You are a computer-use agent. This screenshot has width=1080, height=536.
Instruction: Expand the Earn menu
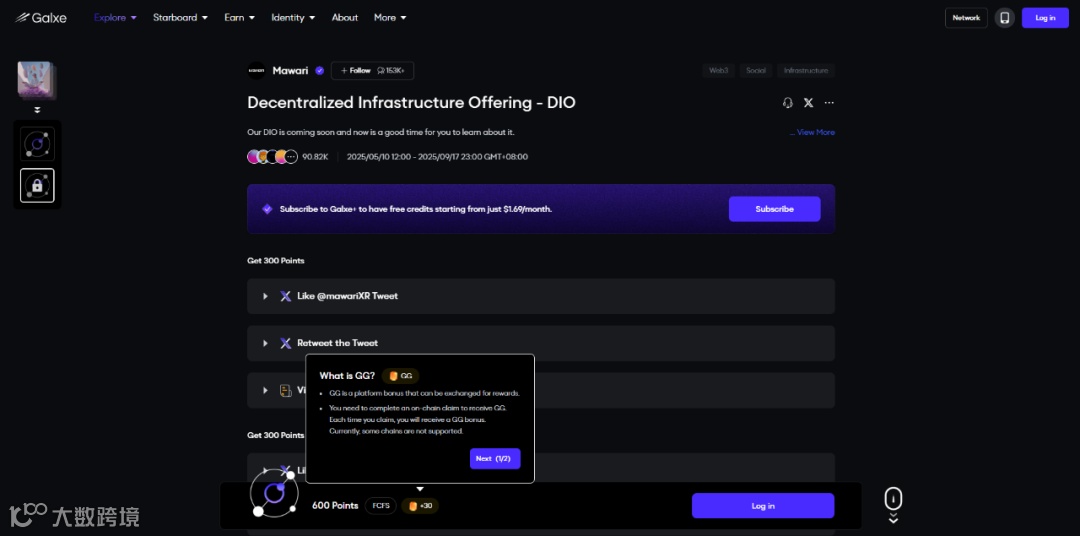(240, 18)
